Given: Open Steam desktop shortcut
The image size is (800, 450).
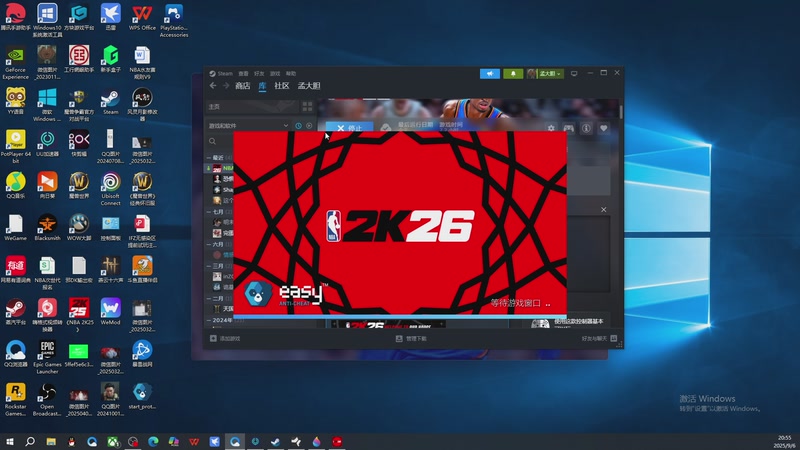Looking at the screenshot, I should (x=110, y=103).
